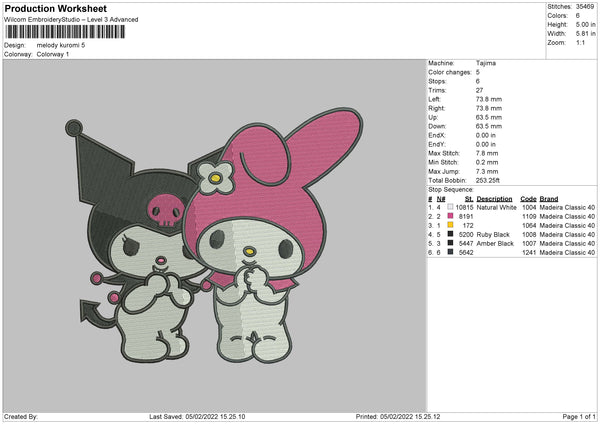600x424 pixels.
Task: Click the 'Production Worksheet' title
Action: tap(55, 8)
